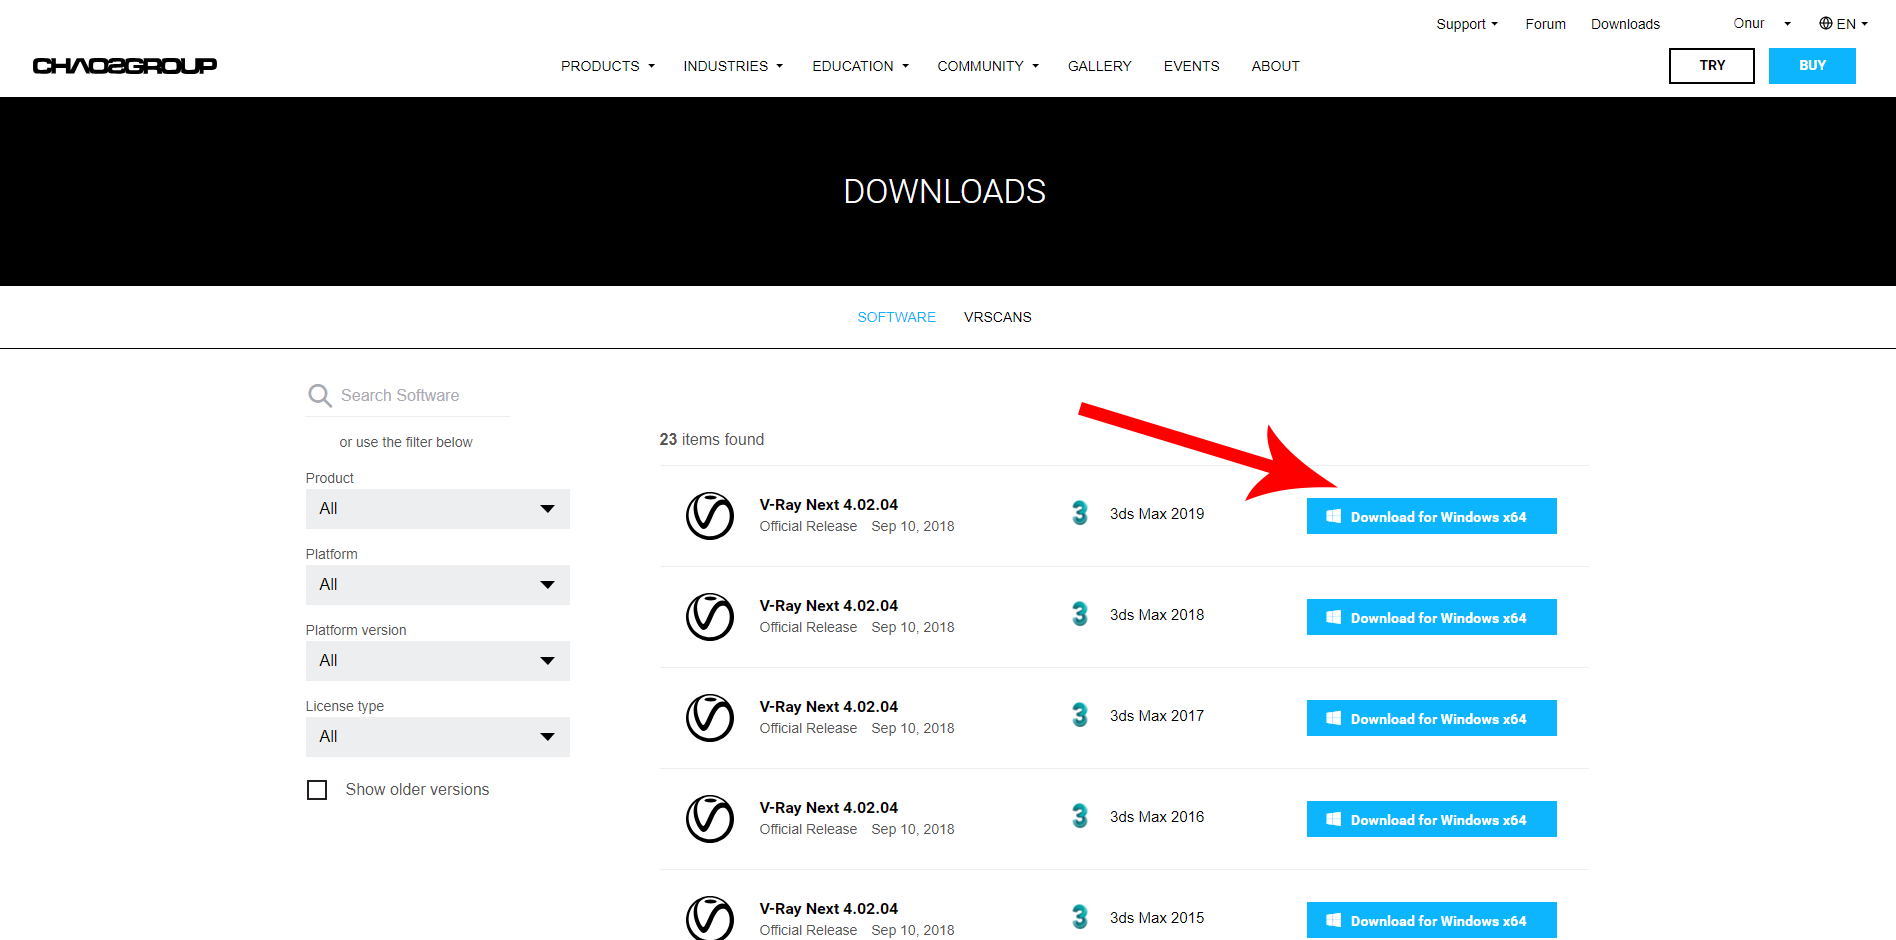Viewport: 1896px width, 940px height.
Task: Open the Education menu
Action: tap(861, 66)
